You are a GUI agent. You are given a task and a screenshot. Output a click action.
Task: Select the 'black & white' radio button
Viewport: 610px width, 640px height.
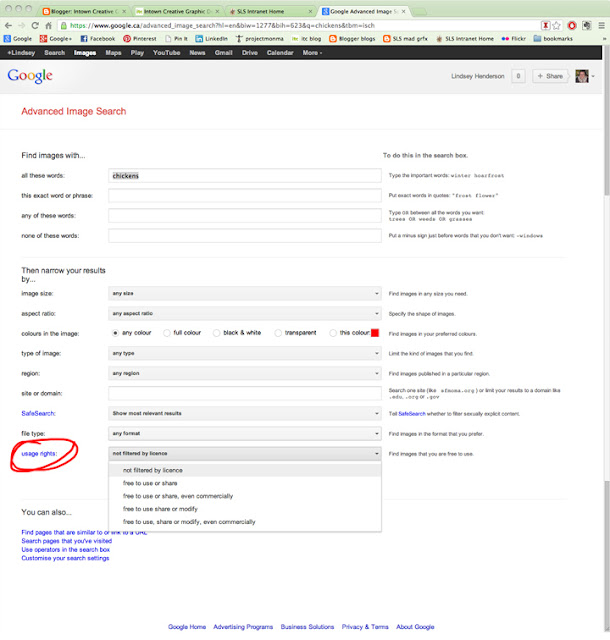[216, 333]
